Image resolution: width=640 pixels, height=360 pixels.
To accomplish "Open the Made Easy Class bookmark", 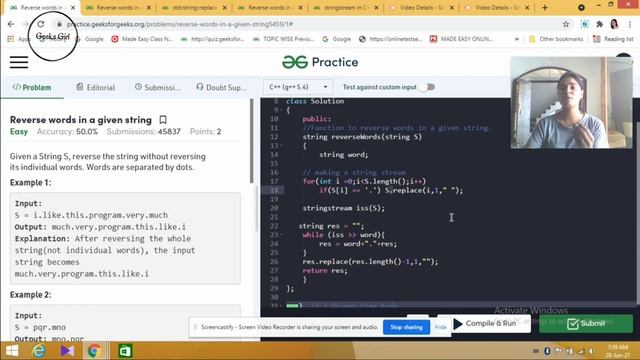I will coord(142,39).
